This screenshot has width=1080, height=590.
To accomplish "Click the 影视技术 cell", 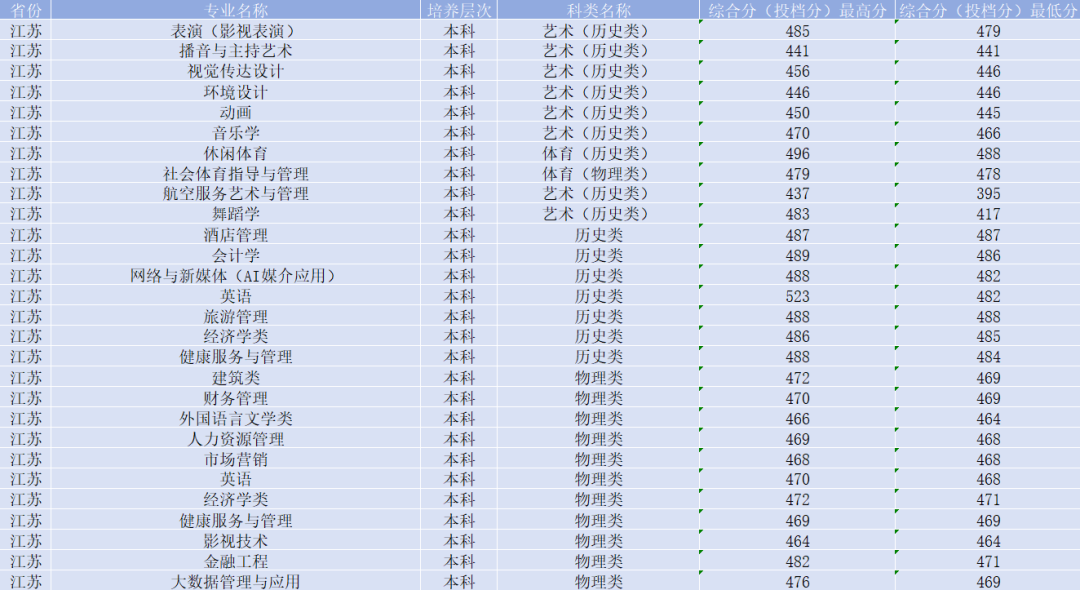I will click(x=236, y=541).
